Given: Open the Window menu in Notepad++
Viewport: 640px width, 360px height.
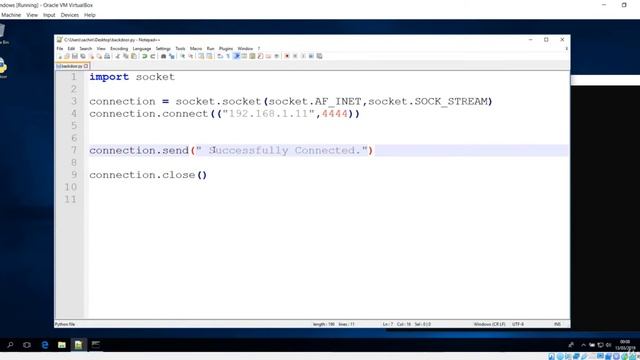Looking at the screenshot, I should (245, 49).
